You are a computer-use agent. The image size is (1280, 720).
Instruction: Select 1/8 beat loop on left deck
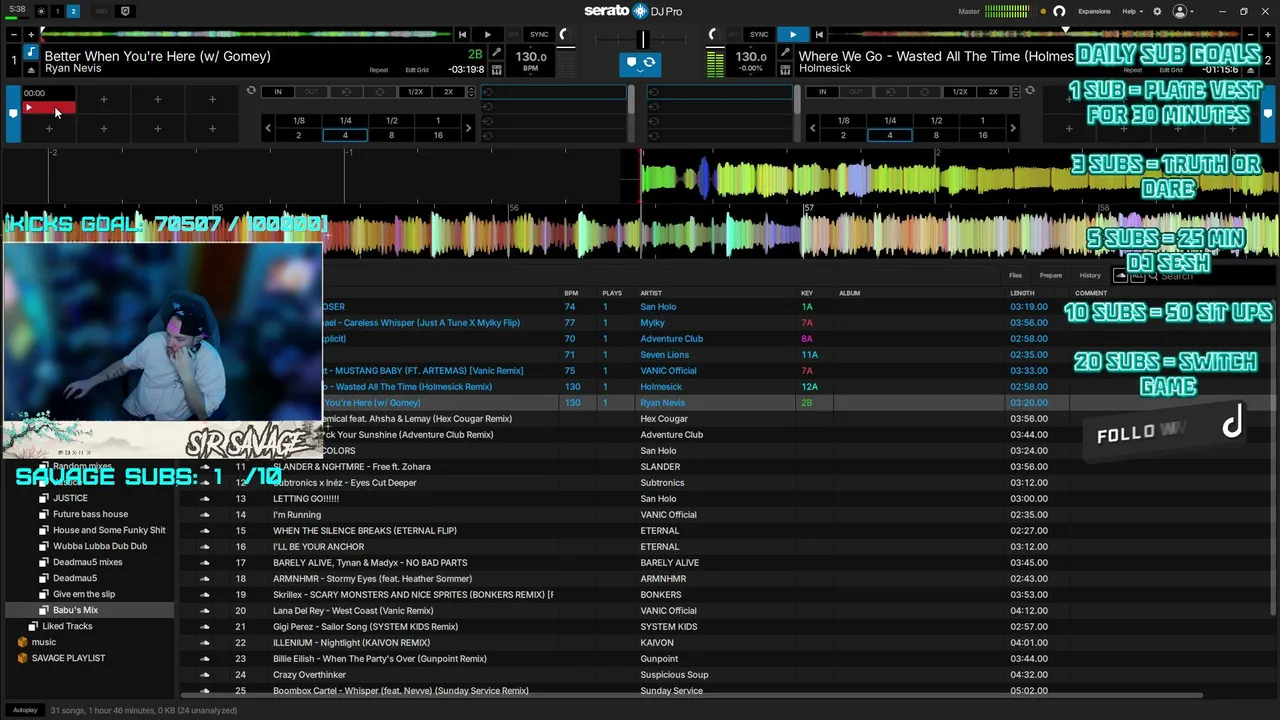pyautogui.click(x=298, y=121)
